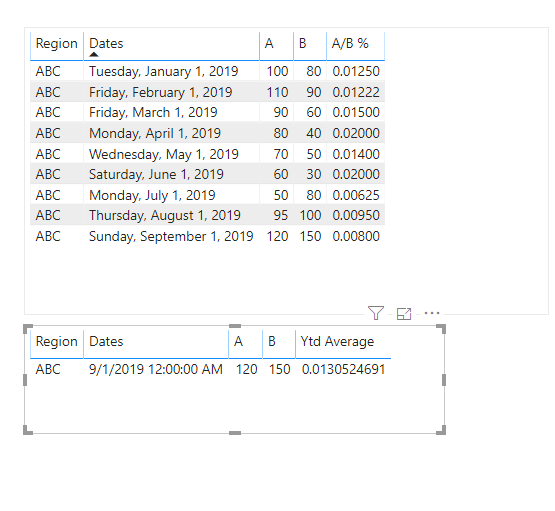Select the bottom-right resize handle of the bottom visual
The width and height of the screenshot is (555, 511).
point(441,430)
